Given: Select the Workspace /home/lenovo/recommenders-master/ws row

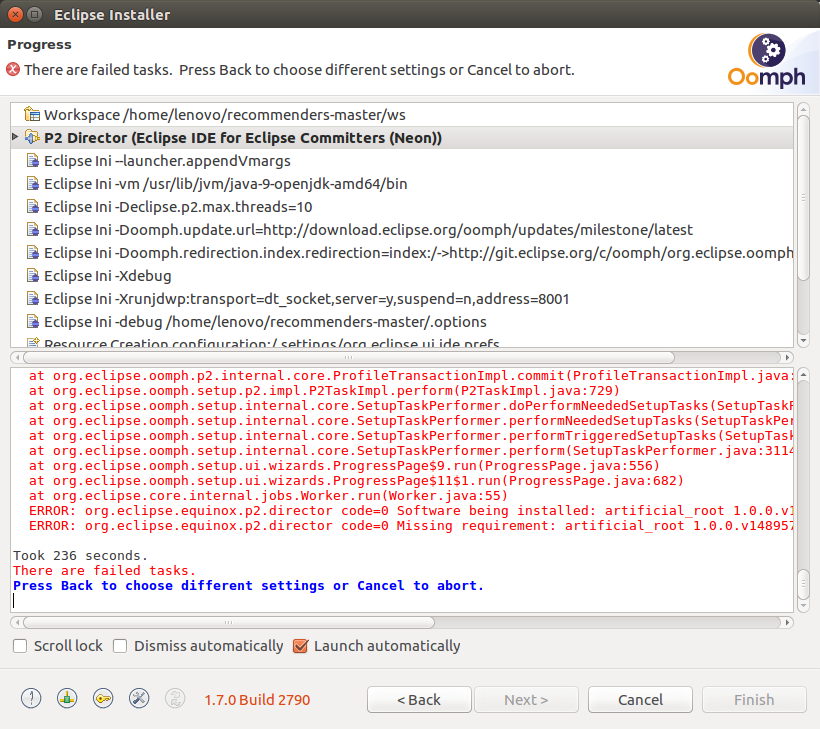Looking at the screenshot, I should (402, 115).
